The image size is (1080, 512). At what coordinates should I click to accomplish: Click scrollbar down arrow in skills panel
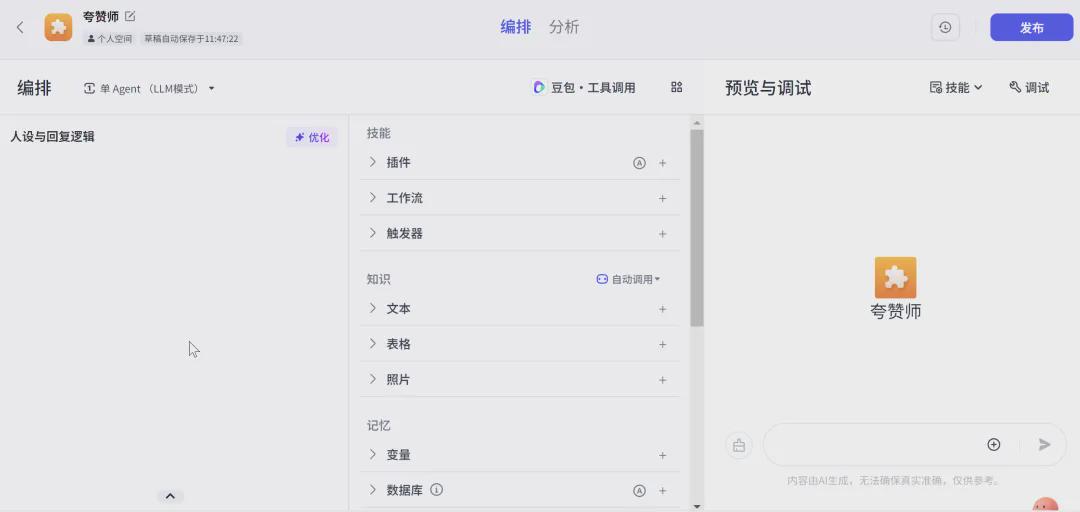click(697, 506)
